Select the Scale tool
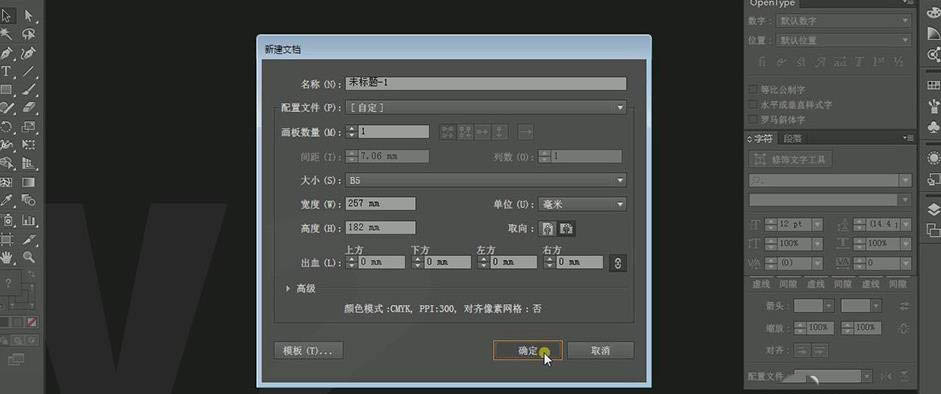The width and height of the screenshot is (941, 394). [x=29, y=127]
